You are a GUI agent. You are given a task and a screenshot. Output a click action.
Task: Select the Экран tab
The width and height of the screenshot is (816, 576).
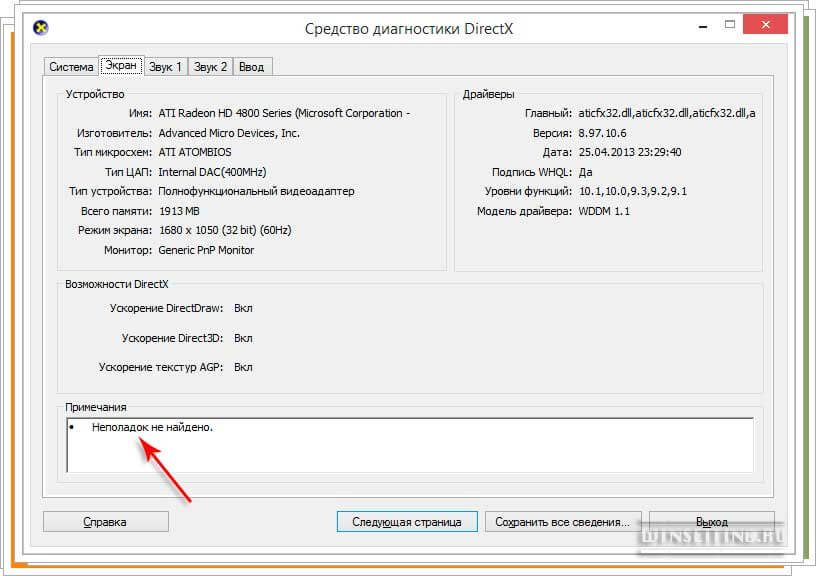[121, 66]
